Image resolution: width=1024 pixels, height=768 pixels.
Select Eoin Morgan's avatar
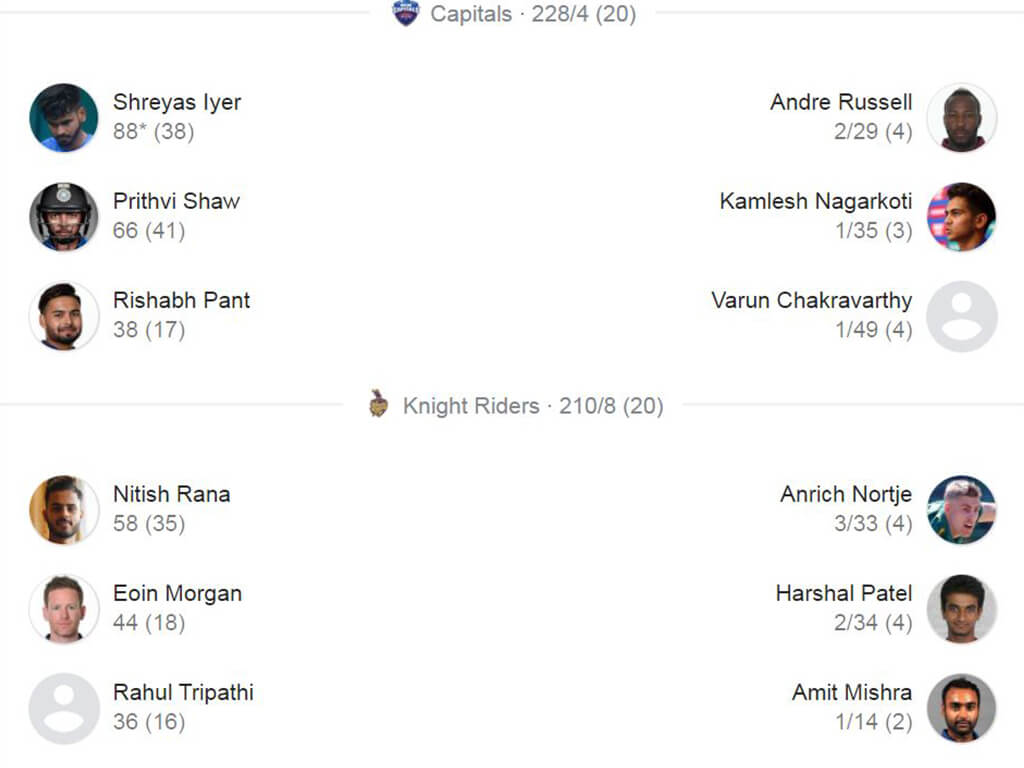tap(64, 609)
